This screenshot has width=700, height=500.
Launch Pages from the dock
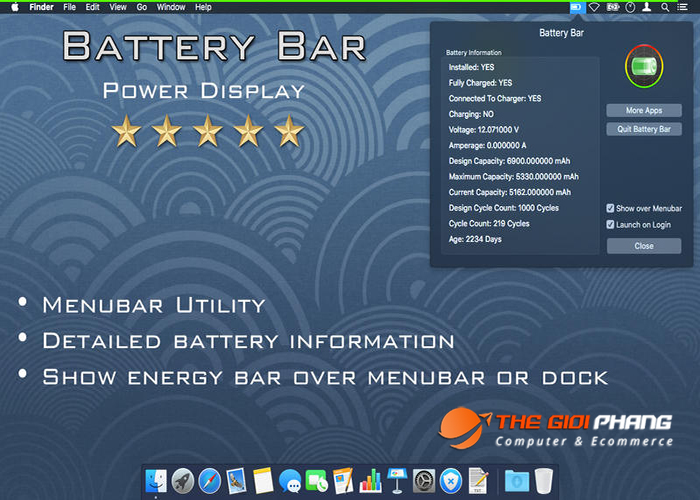pyautogui.click(x=343, y=480)
